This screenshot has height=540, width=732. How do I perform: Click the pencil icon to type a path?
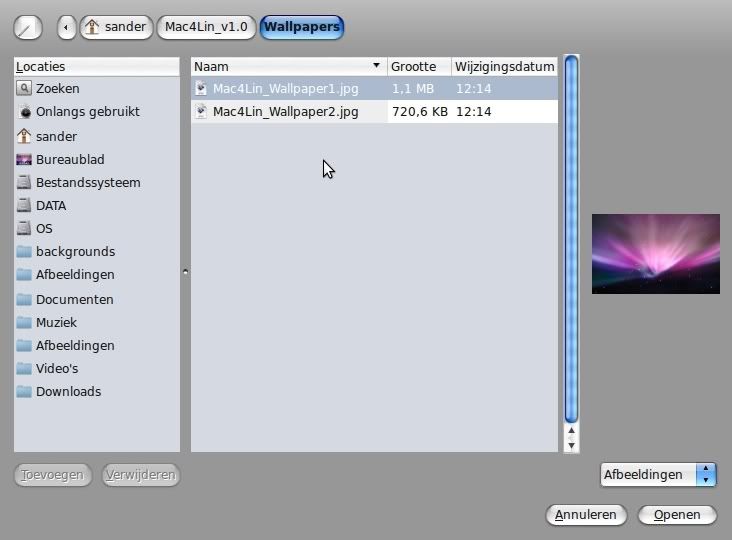(x=28, y=27)
